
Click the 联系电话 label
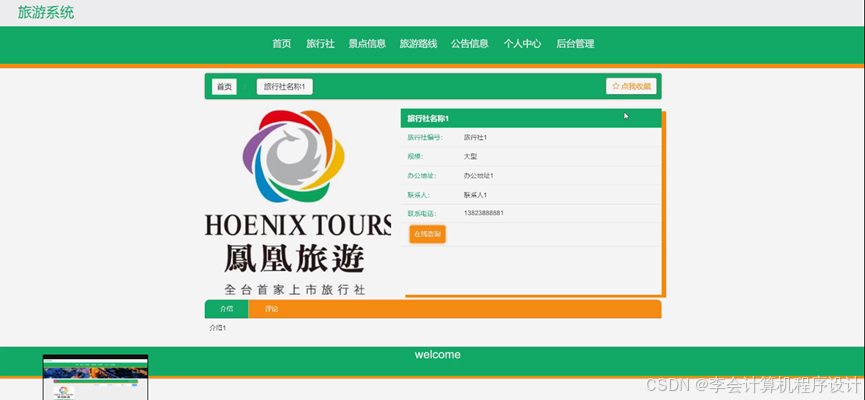[x=421, y=214]
